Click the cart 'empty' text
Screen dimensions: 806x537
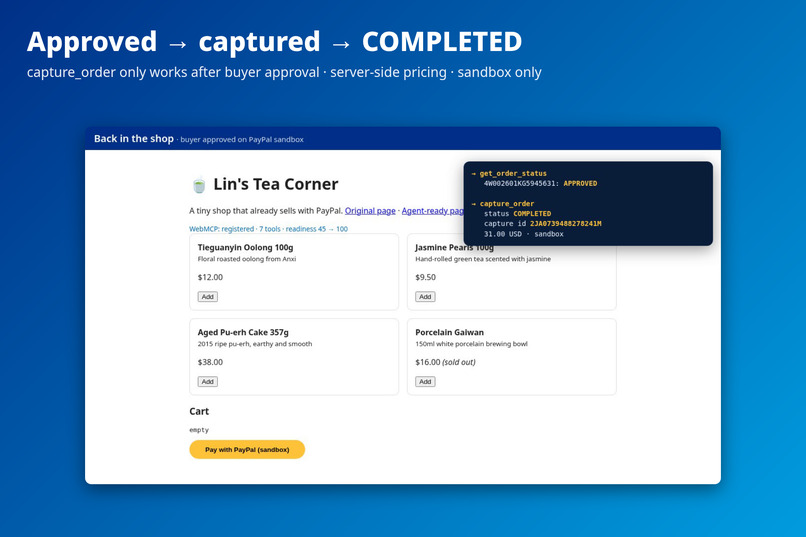tap(199, 430)
